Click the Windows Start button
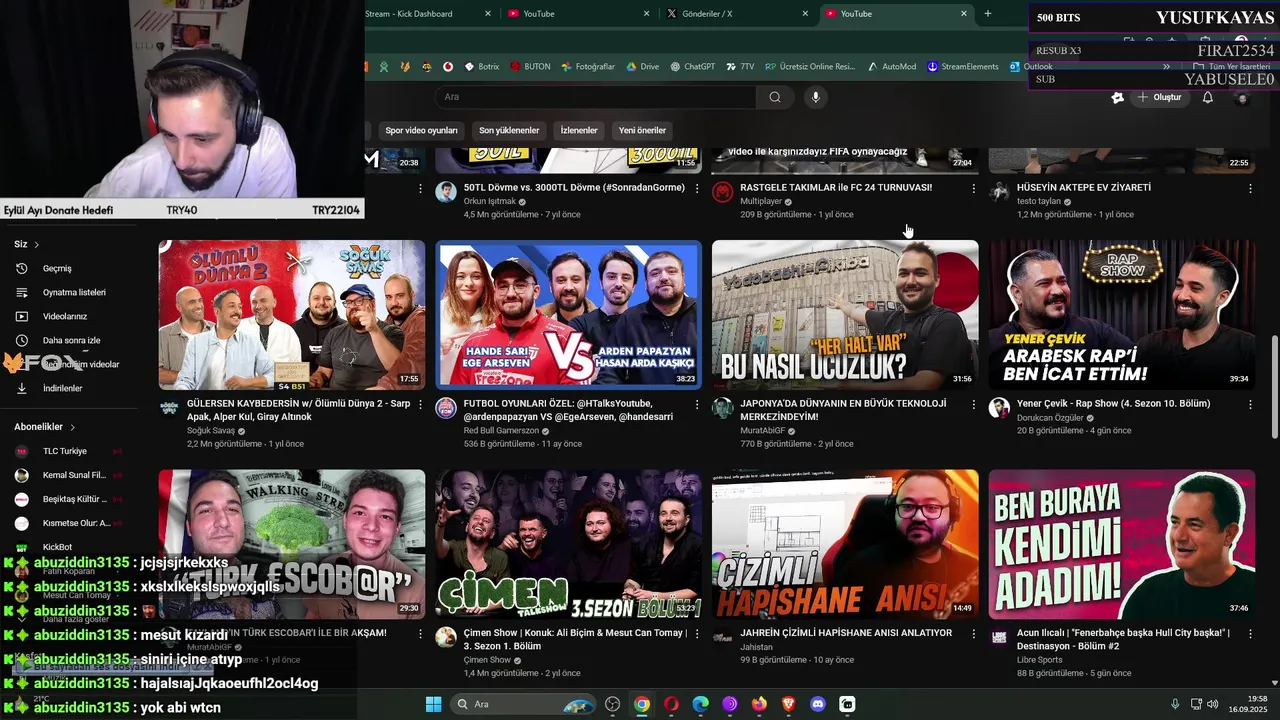Image resolution: width=1280 pixels, height=720 pixels. pyautogui.click(x=433, y=704)
